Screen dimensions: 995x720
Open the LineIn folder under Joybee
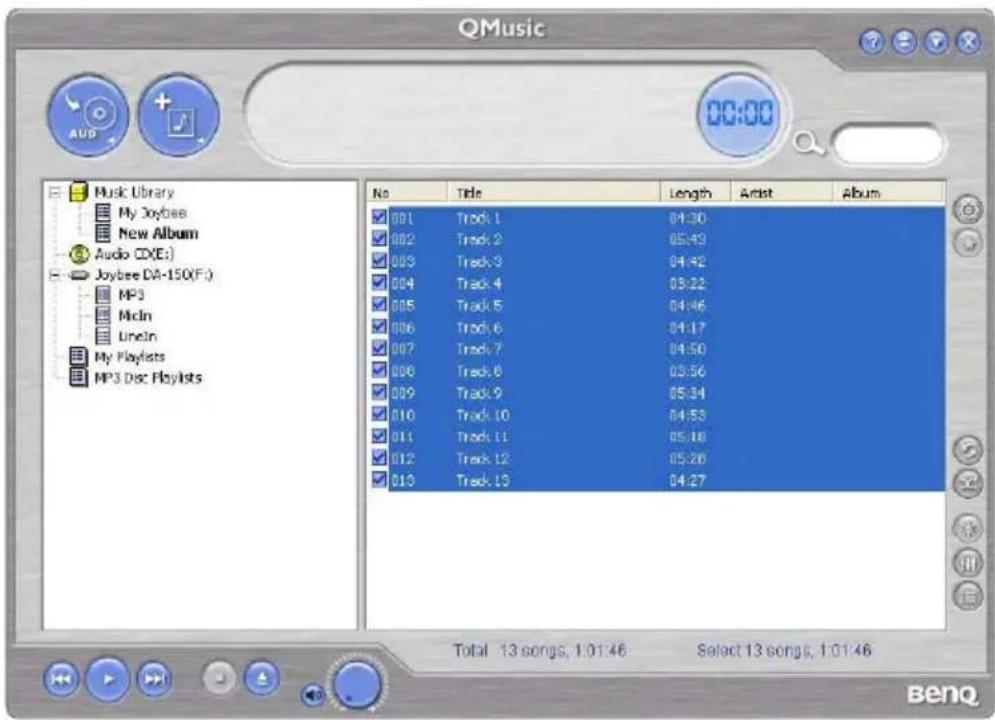tap(137, 336)
